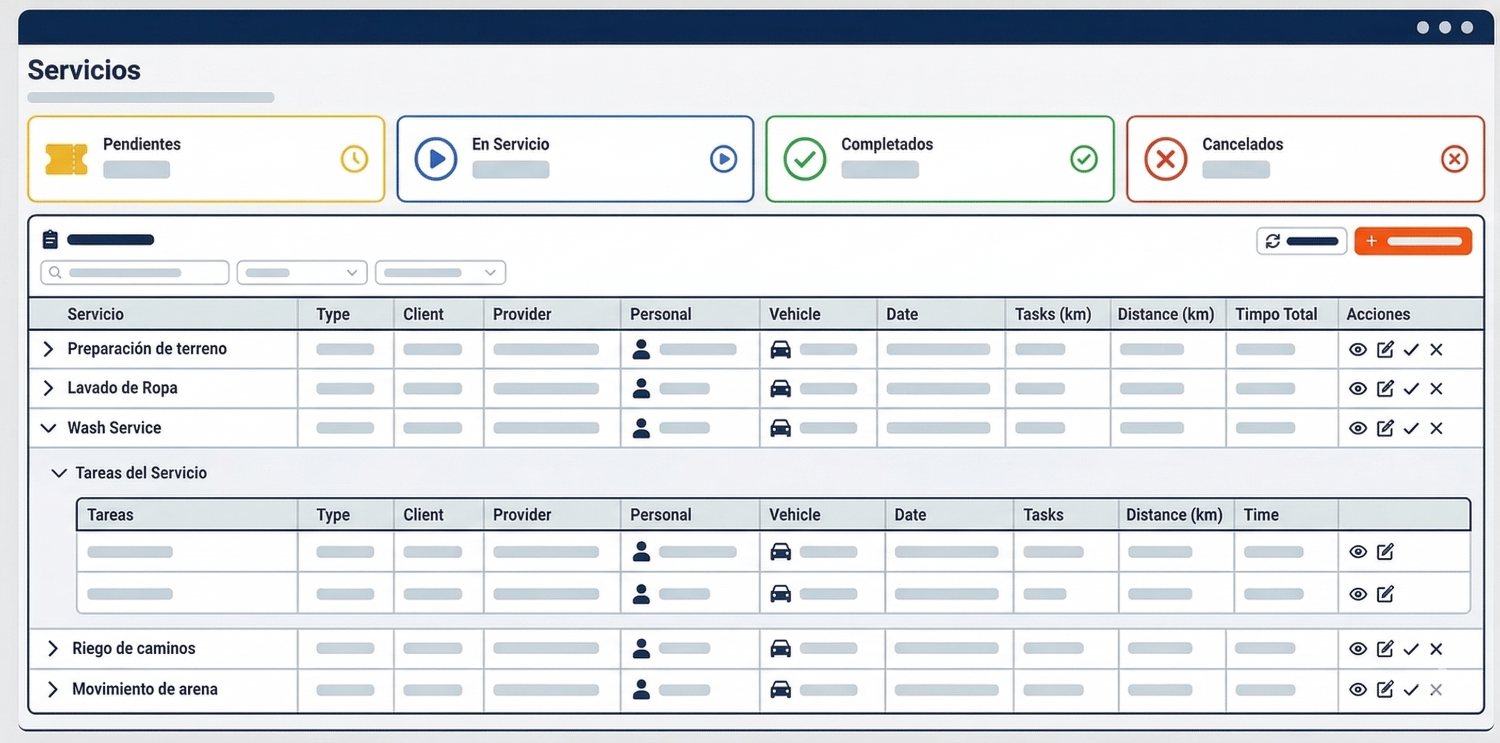The width and height of the screenshot is (1500, 743).
Task: View the first task under Tareas del Servicio
Action: (x=1358, y=552)
